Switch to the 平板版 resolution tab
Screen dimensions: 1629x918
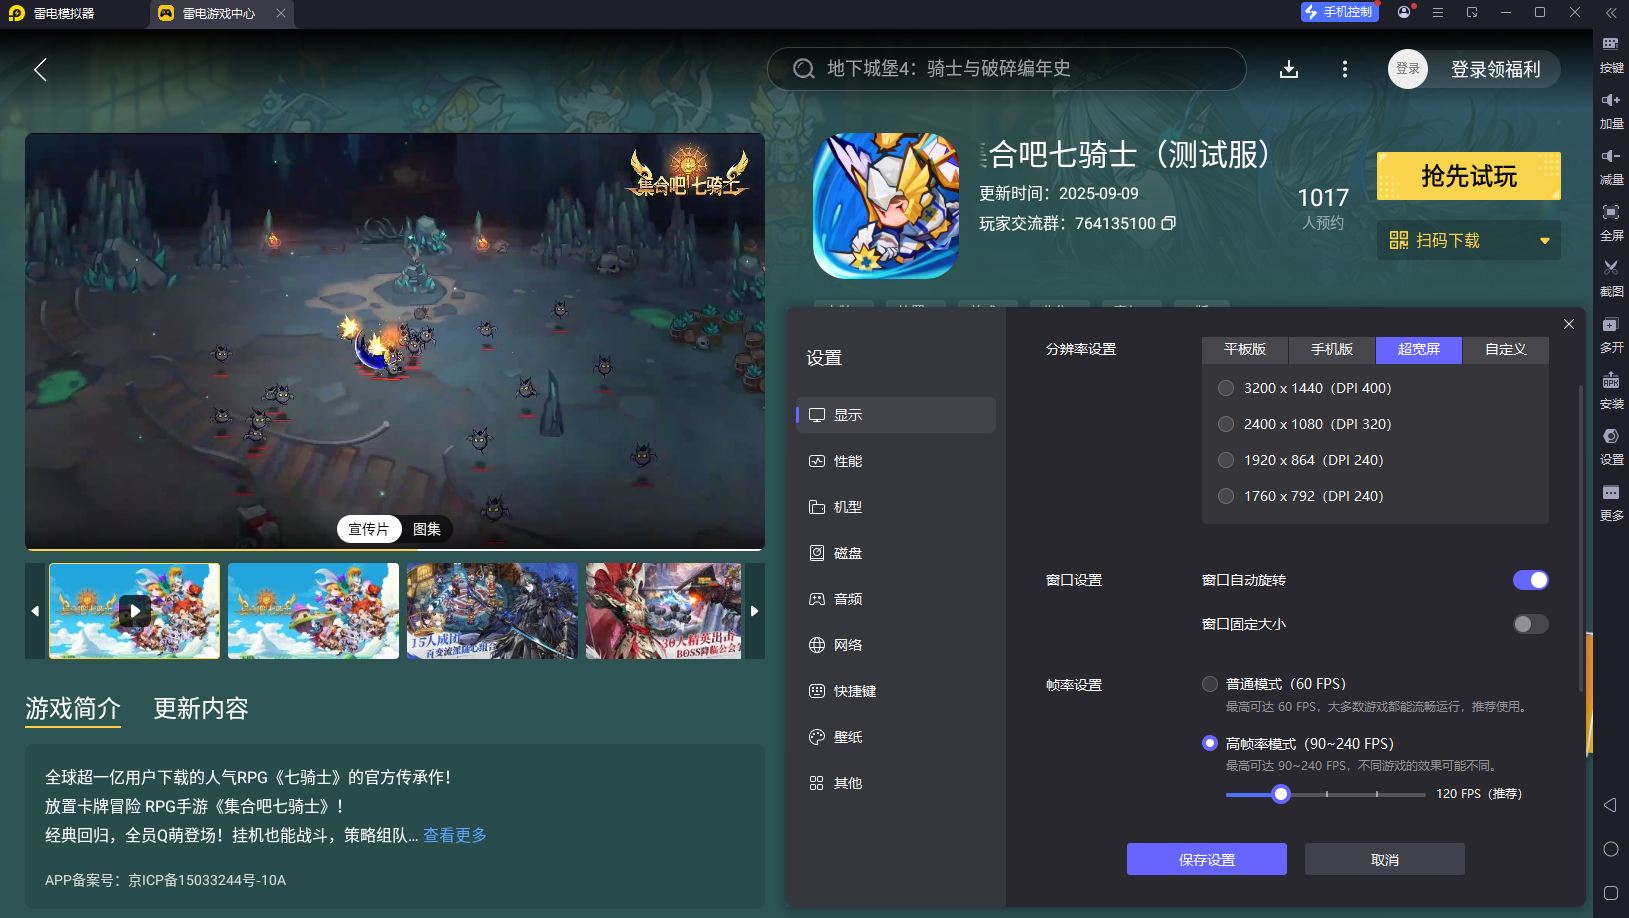pyautogui.click(x=1245, y=349)
